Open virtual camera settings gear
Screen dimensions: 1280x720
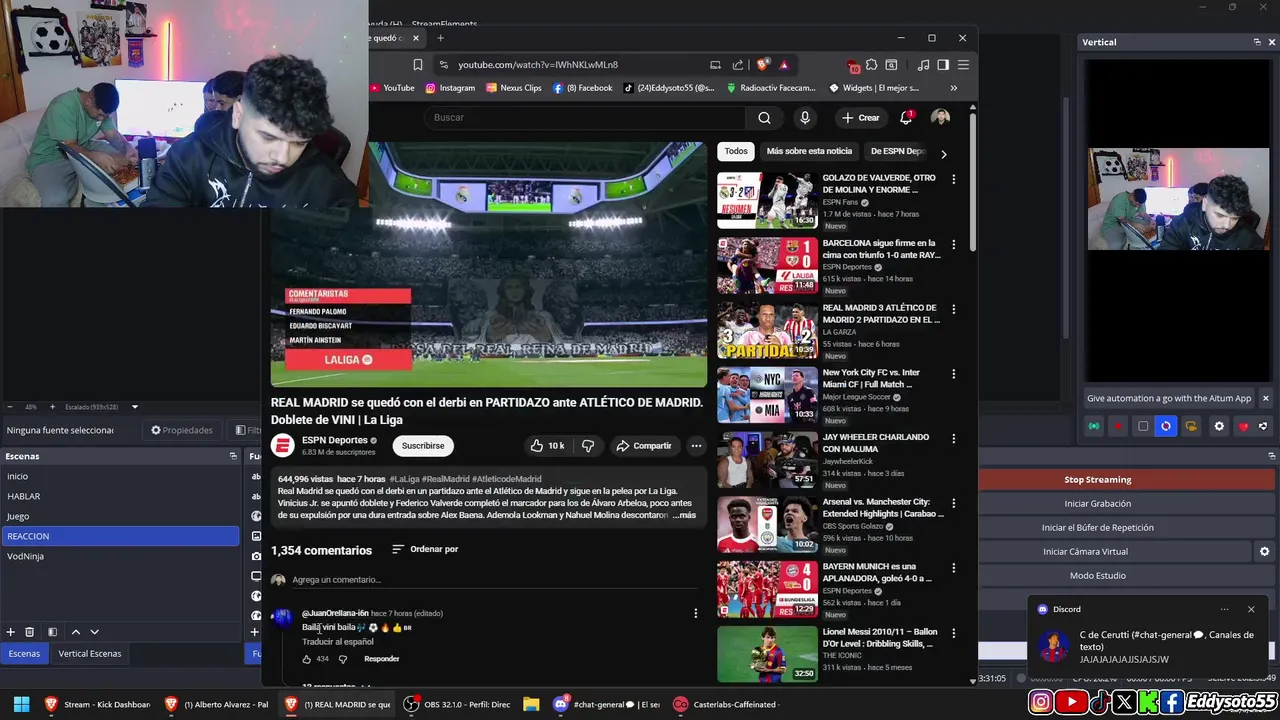[1264, 552]
